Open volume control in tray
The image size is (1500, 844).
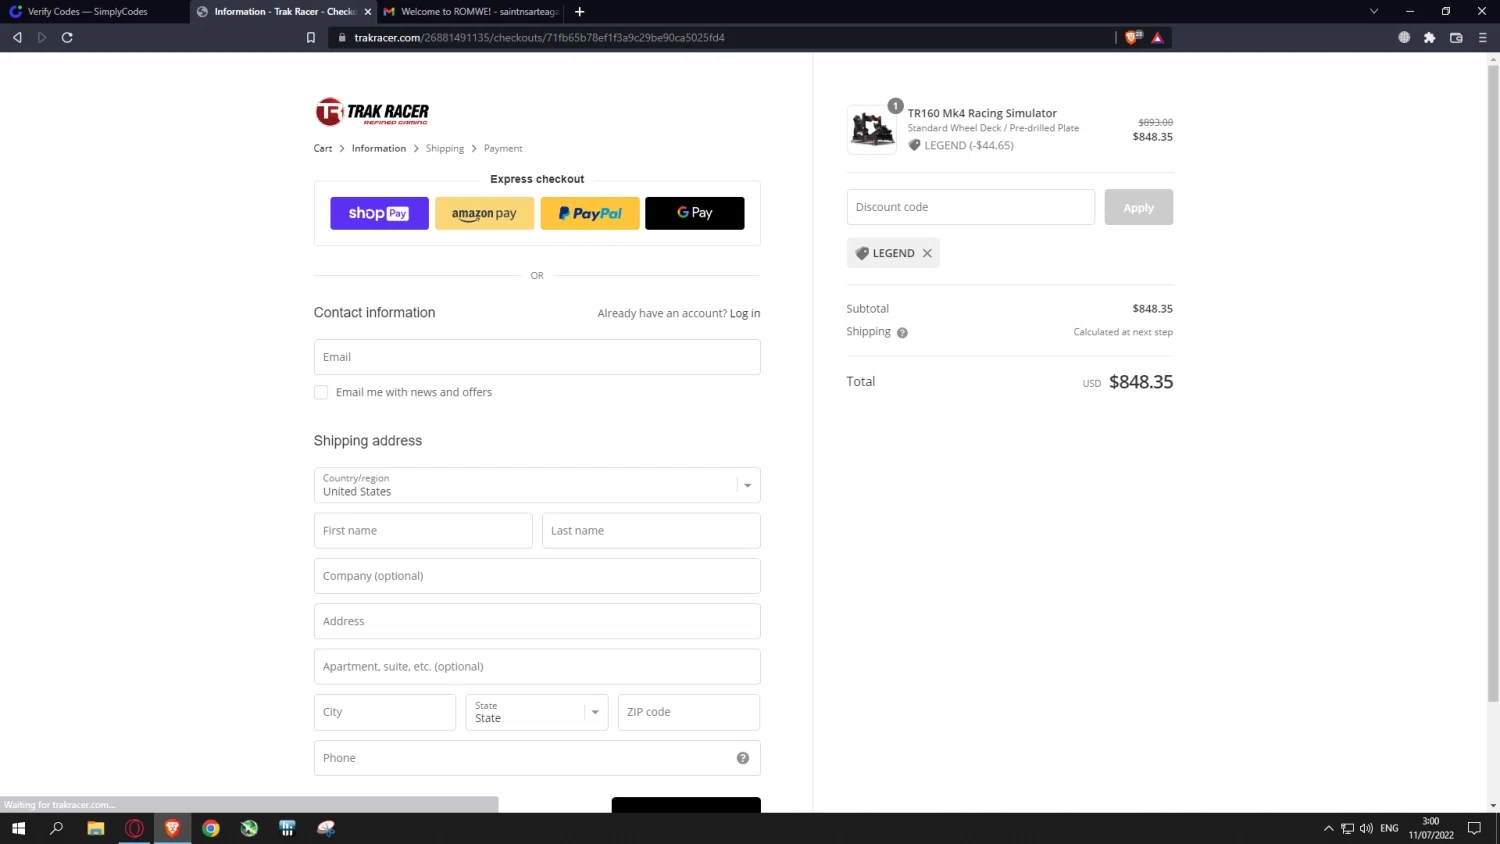pos(1366,828)
